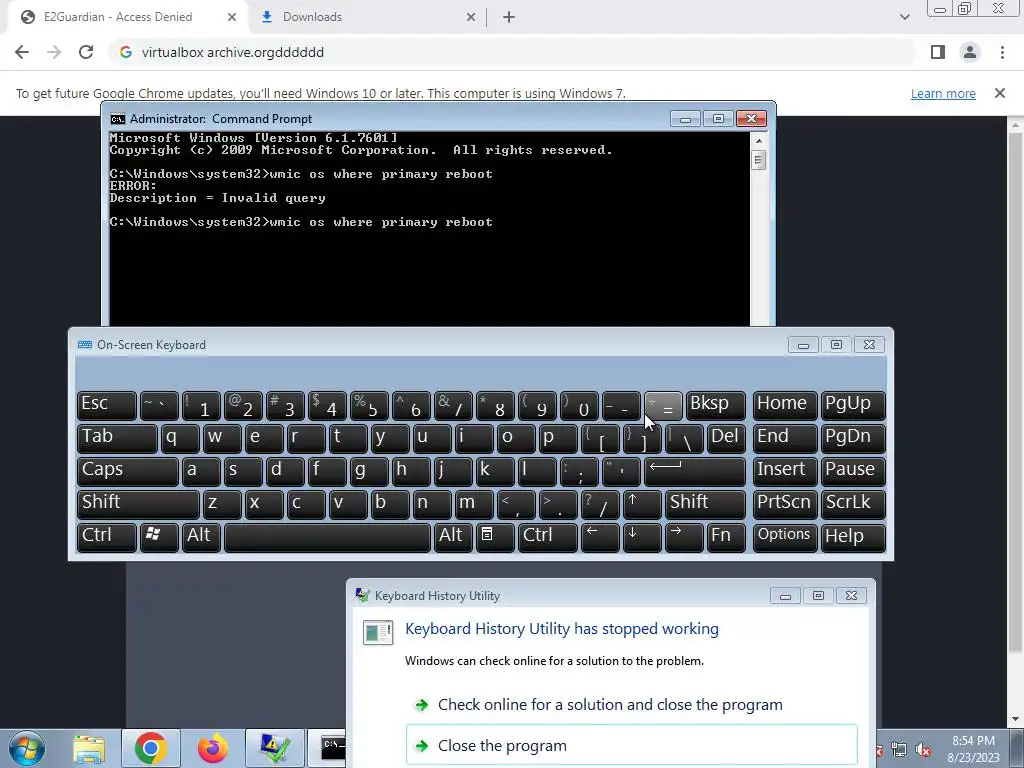This screenshot has width=1024, height=768.
Task: Click the left arrow key
Action: pos(600,537)
